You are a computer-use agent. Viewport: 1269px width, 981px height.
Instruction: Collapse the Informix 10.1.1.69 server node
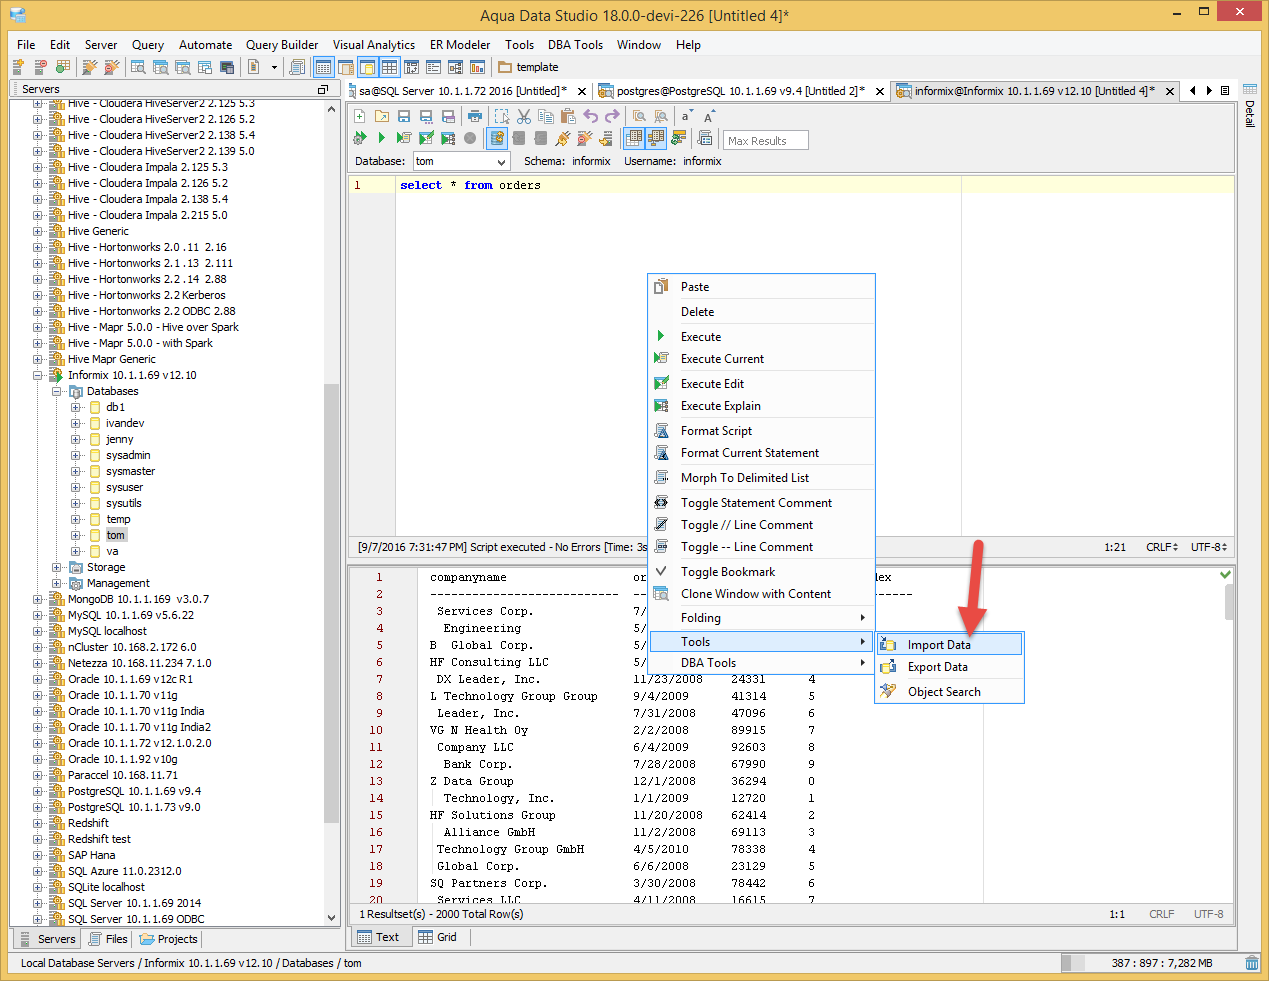(x=38, y=376)
